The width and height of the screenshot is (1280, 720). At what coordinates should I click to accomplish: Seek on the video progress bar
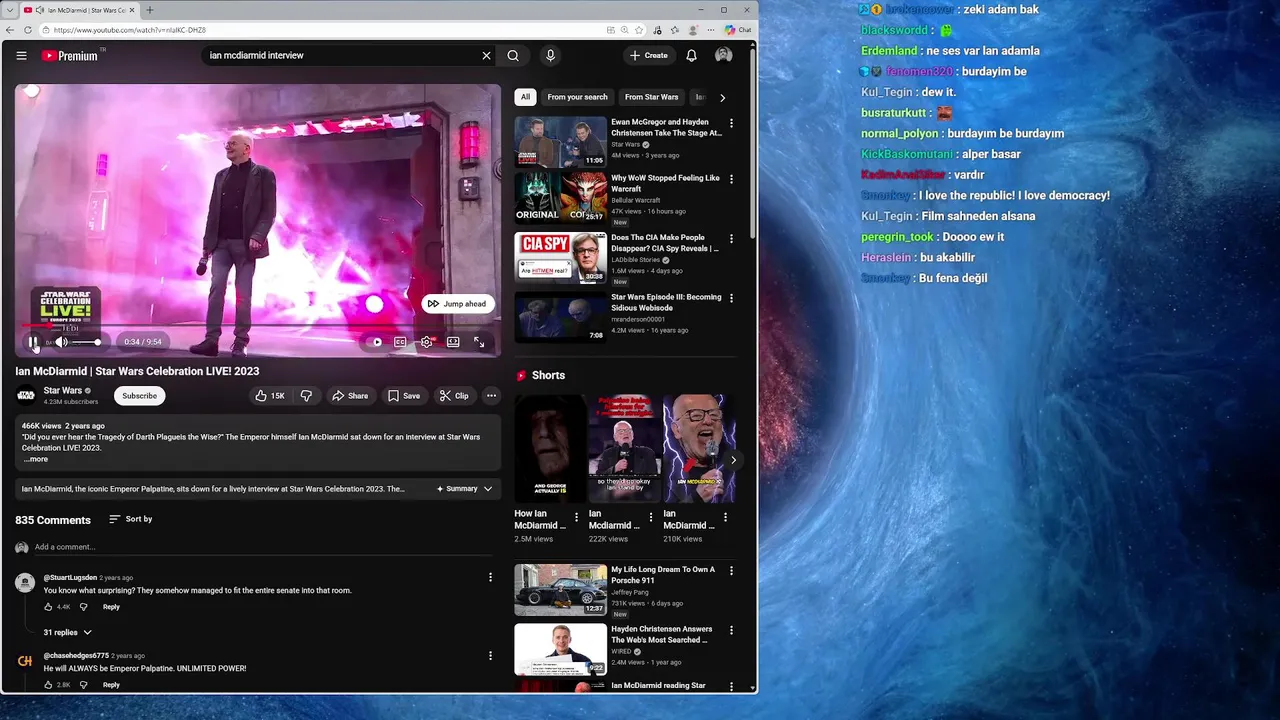pyautogui.click(x=258, y=326)
